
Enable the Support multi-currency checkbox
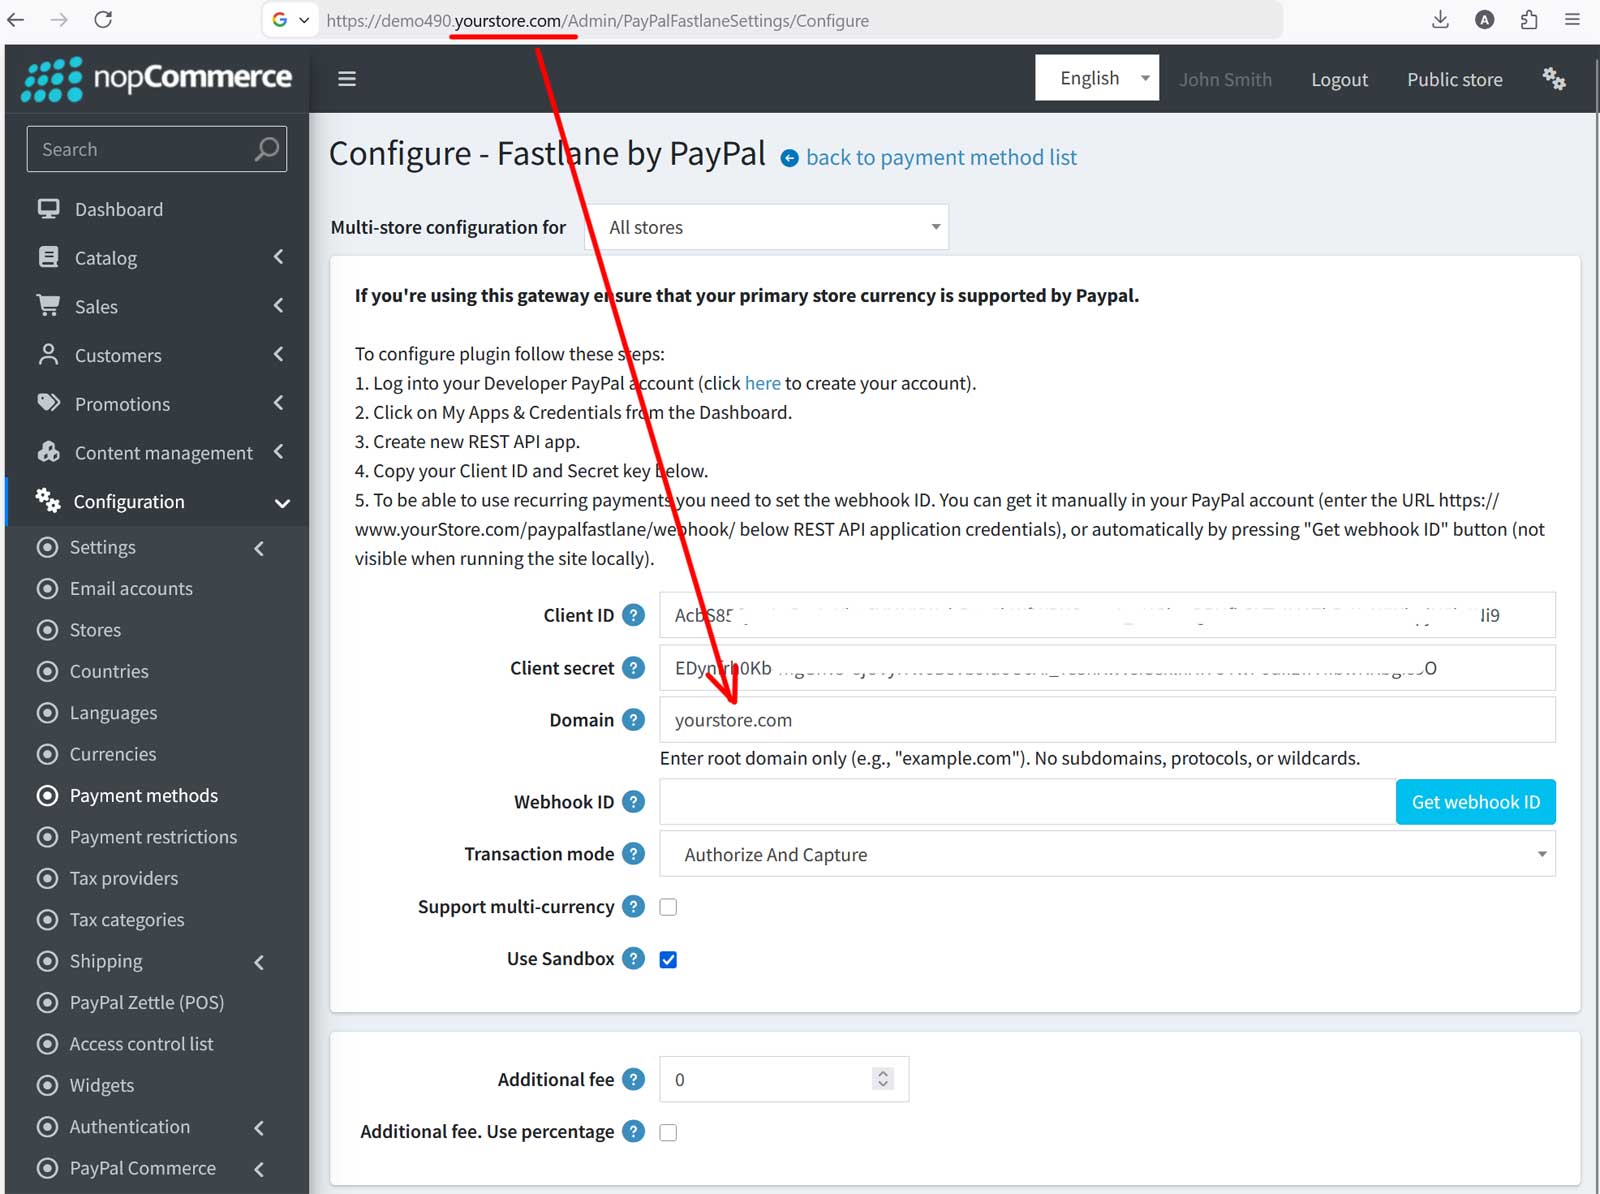[668, 907]
